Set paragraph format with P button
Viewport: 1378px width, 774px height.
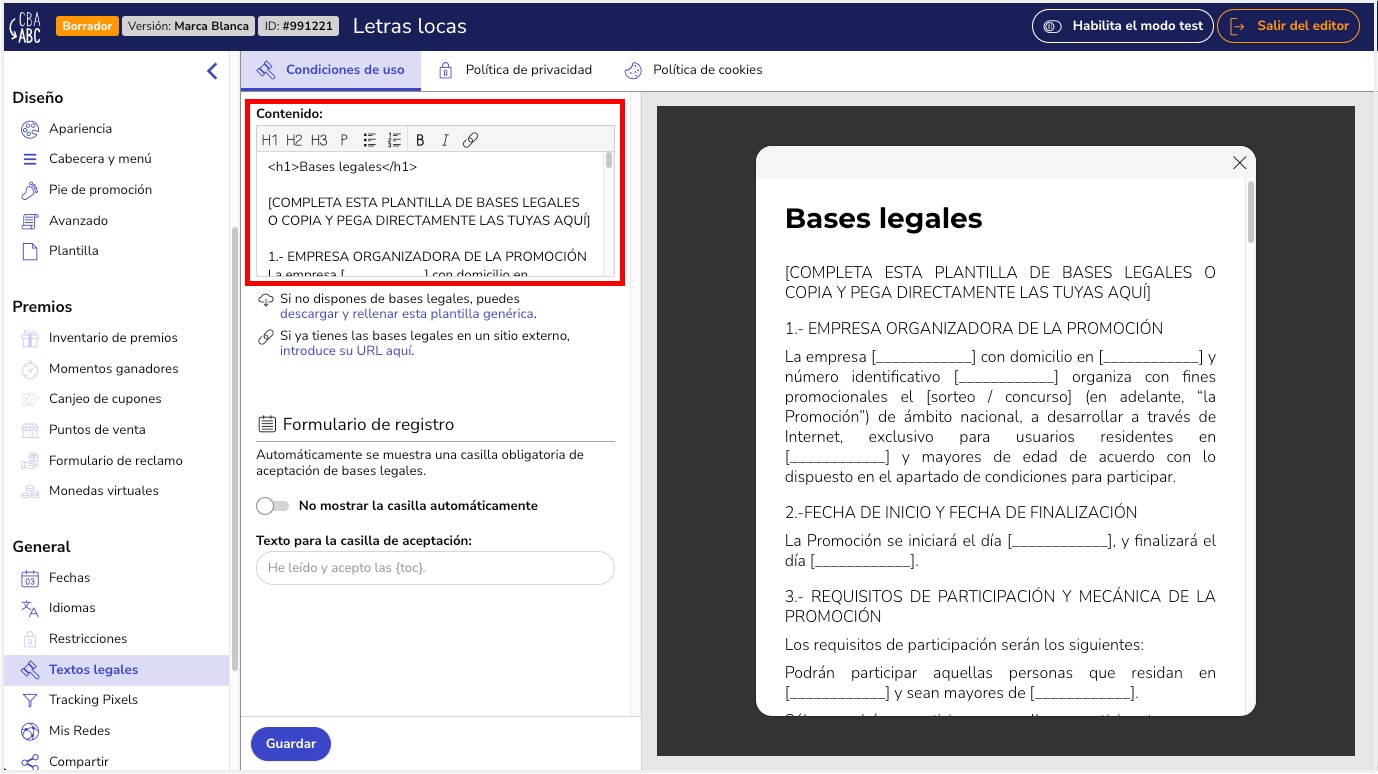click(344, 140)
